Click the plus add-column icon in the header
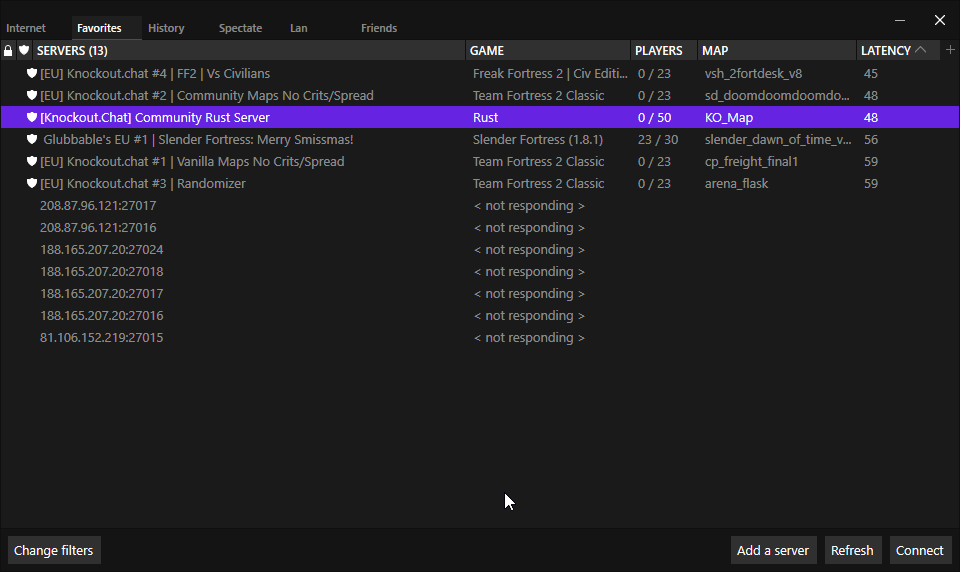The image size is (960, 572). (x=950, y=50)
